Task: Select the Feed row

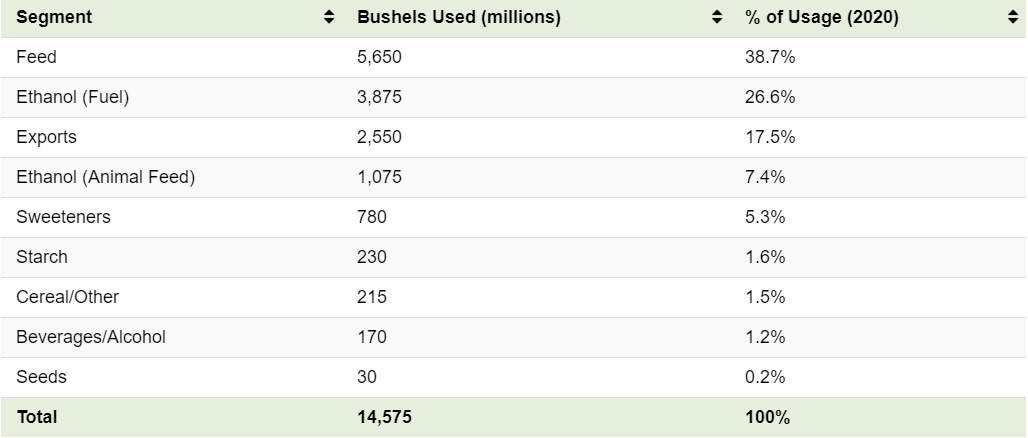Action: tap(514, 58)
